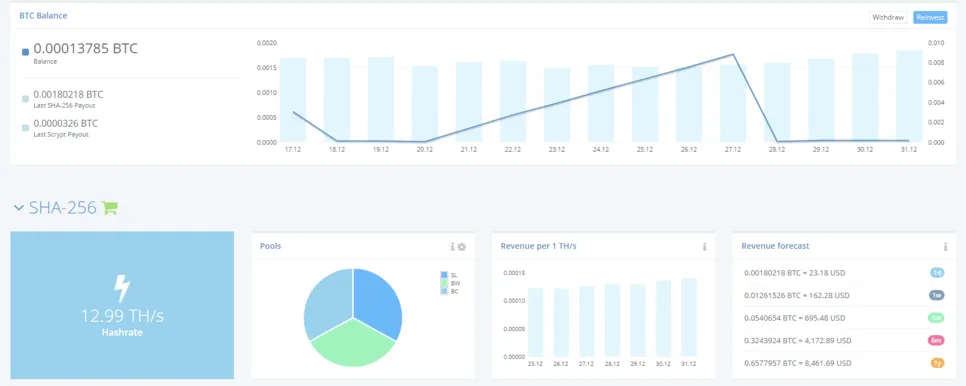Click the 4,172.89 USD forecast row
The width and height of the screenshot is (966, 386).
click(845, 340)
